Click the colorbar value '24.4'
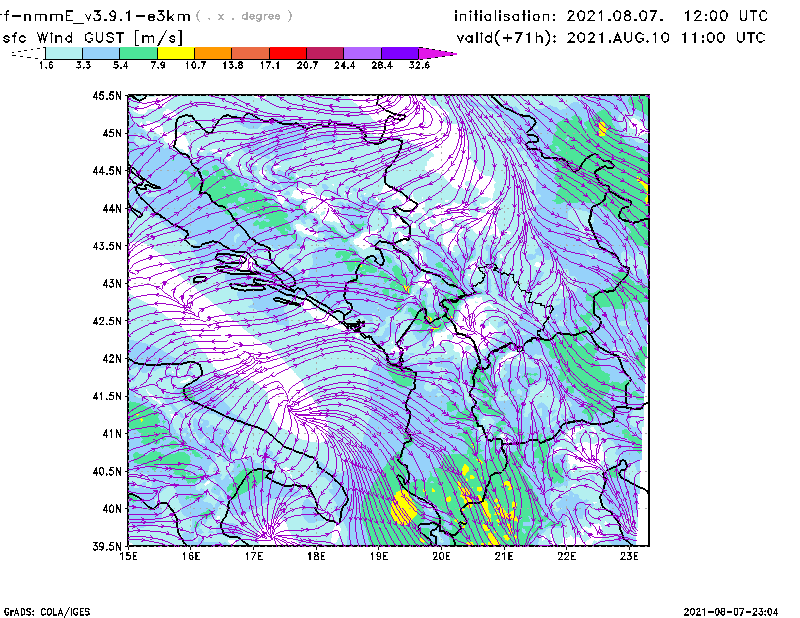 click(x=344, y=65)
